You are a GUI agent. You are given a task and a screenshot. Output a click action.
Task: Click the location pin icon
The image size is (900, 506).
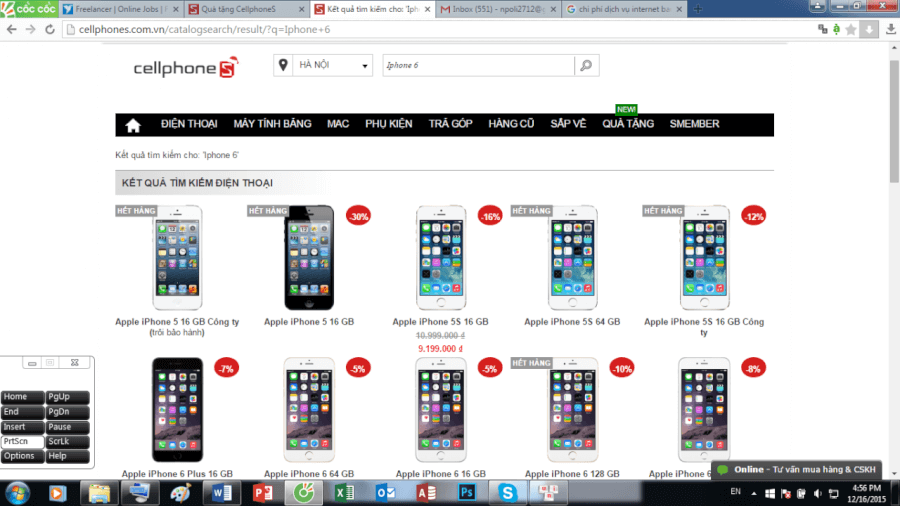283,65
